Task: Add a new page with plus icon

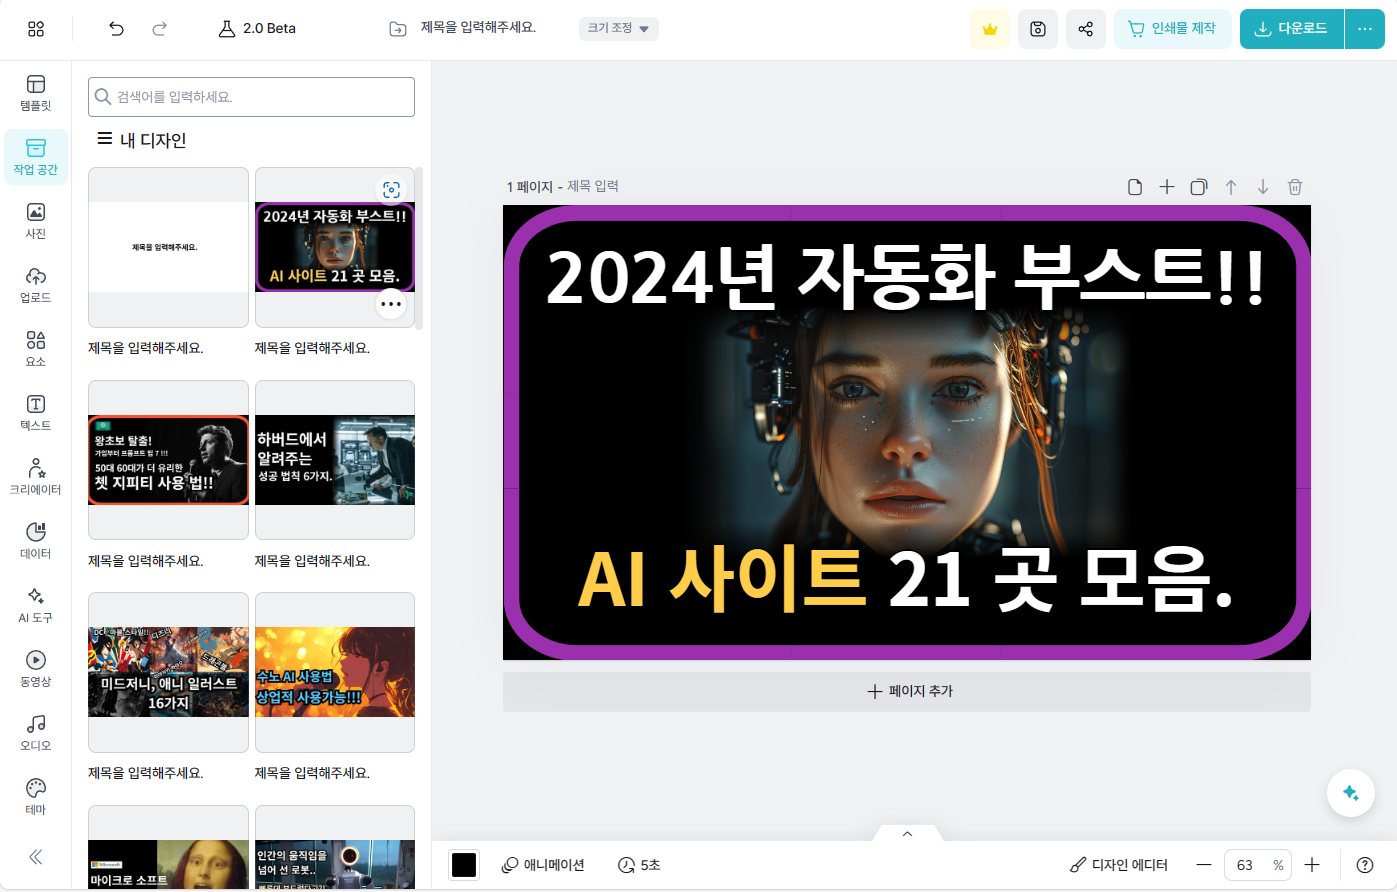Action: 1167,187
